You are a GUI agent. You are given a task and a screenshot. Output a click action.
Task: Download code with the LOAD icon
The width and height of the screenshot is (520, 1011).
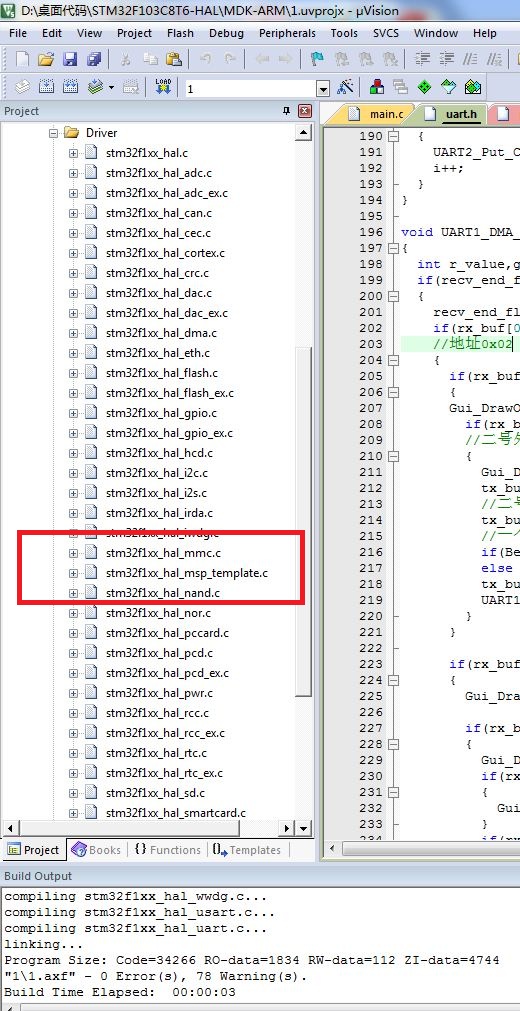(164, 86)
